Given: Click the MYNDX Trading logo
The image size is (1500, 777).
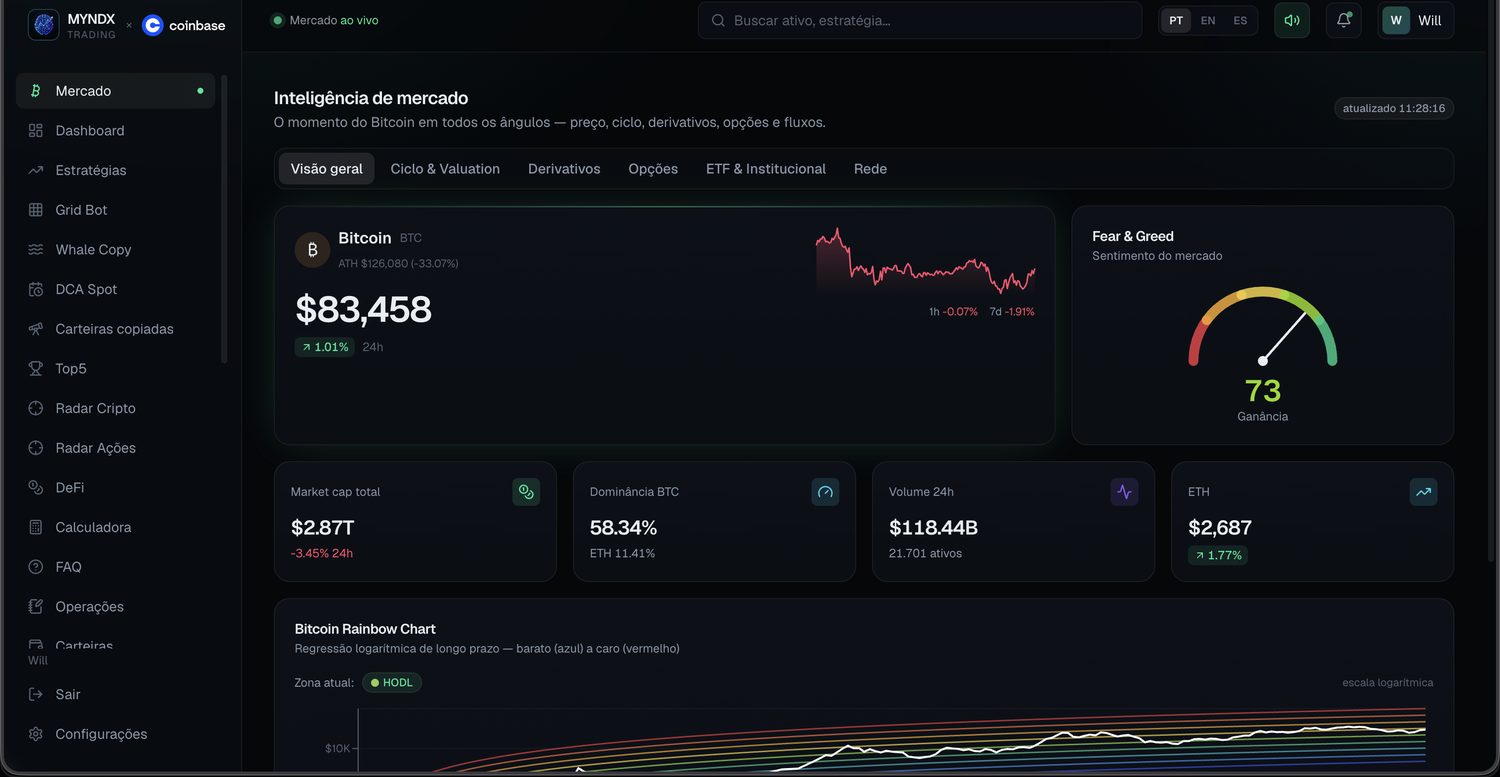Looking at the screenshot, I should point(73,25).
